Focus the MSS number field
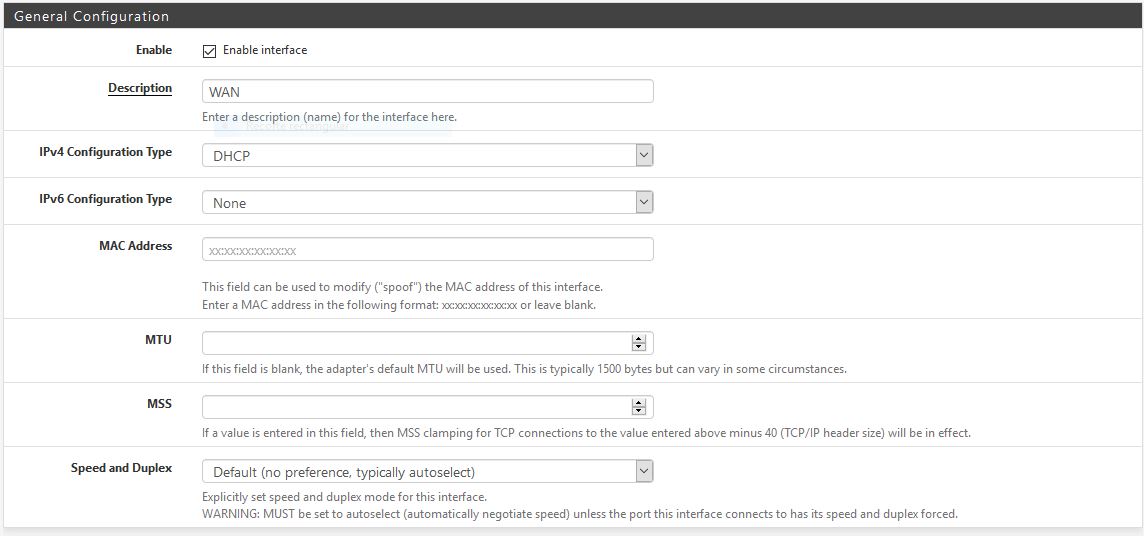This screenshot has width=1144, height=536. [x=415, y=407]
